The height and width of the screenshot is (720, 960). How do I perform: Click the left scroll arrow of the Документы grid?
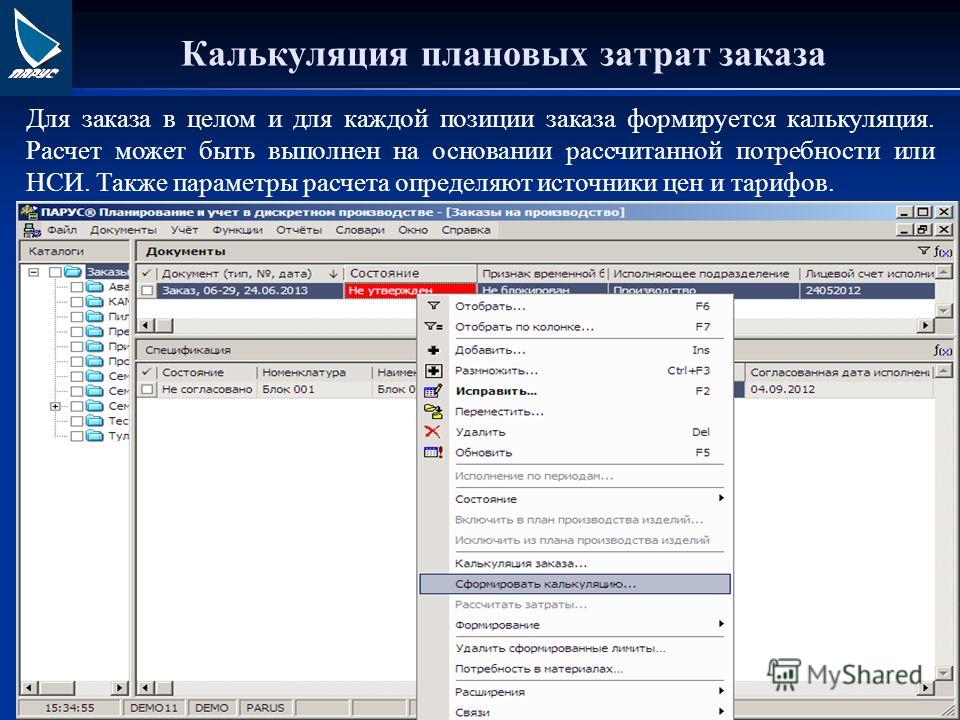tap(145, 326)
